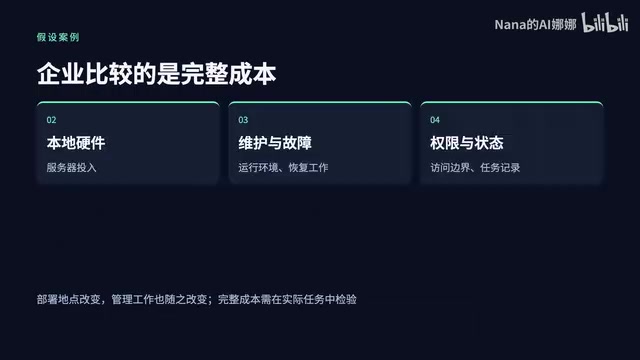640x360 pixels.
Task: Click the green top border of card 02
Action: point(128,102)
